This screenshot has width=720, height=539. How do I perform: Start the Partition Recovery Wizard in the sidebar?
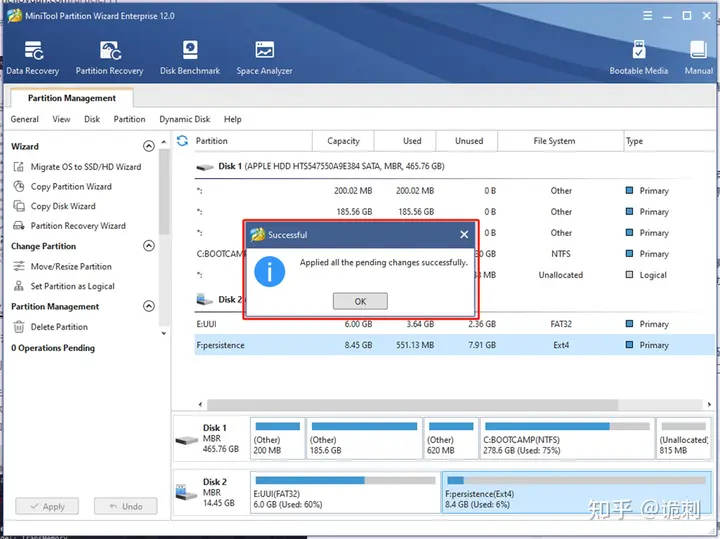tap(69, 225)
